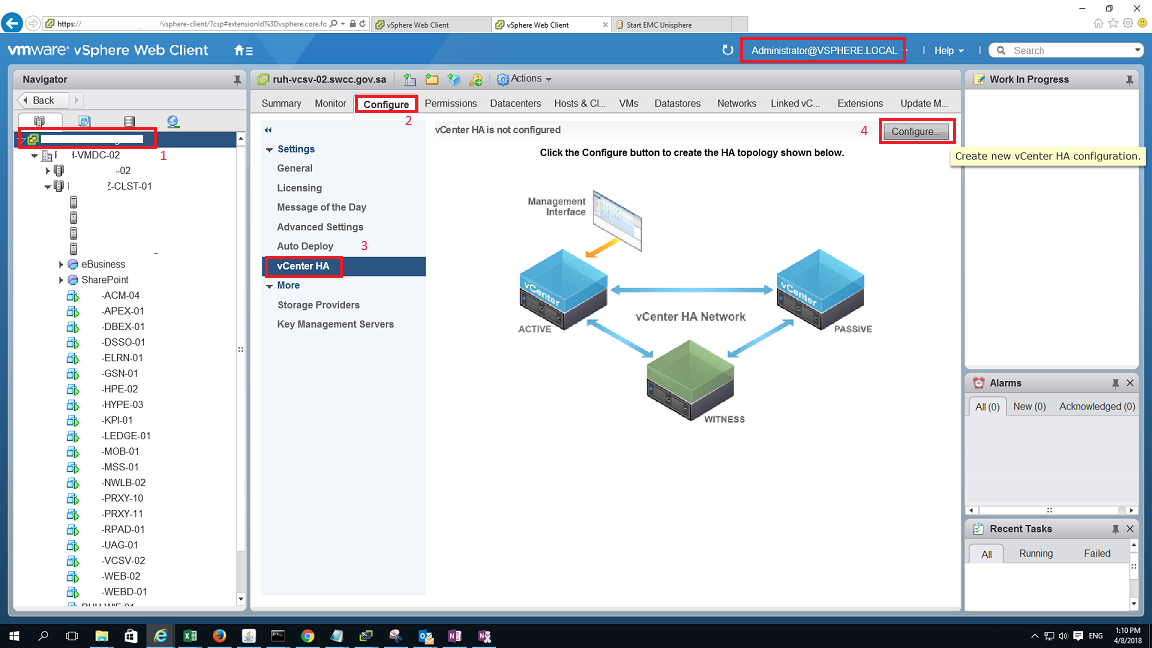Open the Help menu
The image size is (1152, 648).
946,49
